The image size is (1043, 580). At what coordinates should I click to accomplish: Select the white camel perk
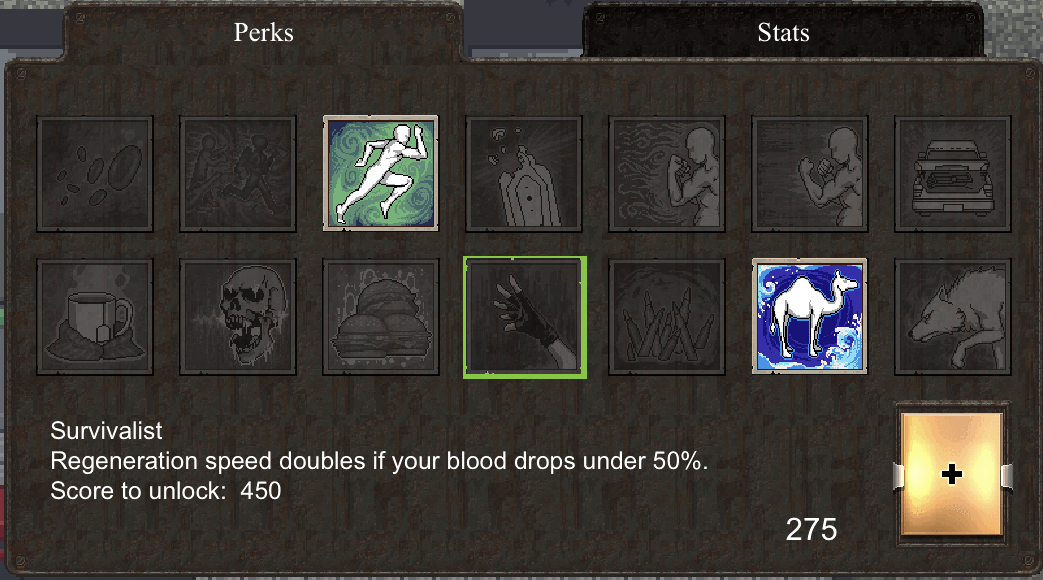tap(810, 316)
